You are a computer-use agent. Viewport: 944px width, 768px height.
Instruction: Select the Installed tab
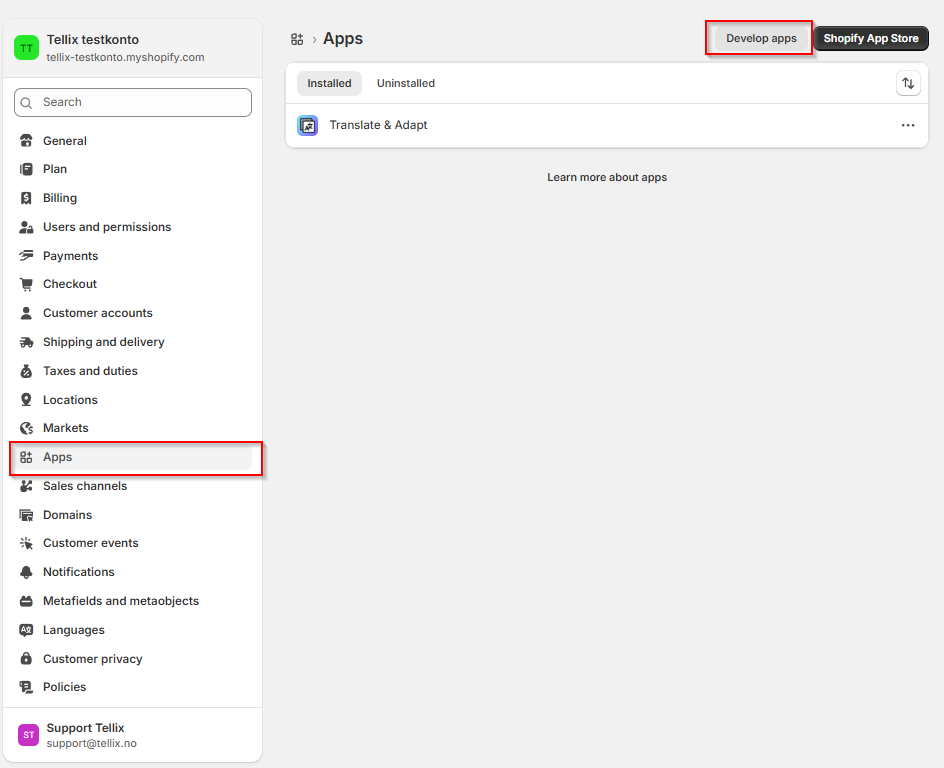(x=329, y=84)
